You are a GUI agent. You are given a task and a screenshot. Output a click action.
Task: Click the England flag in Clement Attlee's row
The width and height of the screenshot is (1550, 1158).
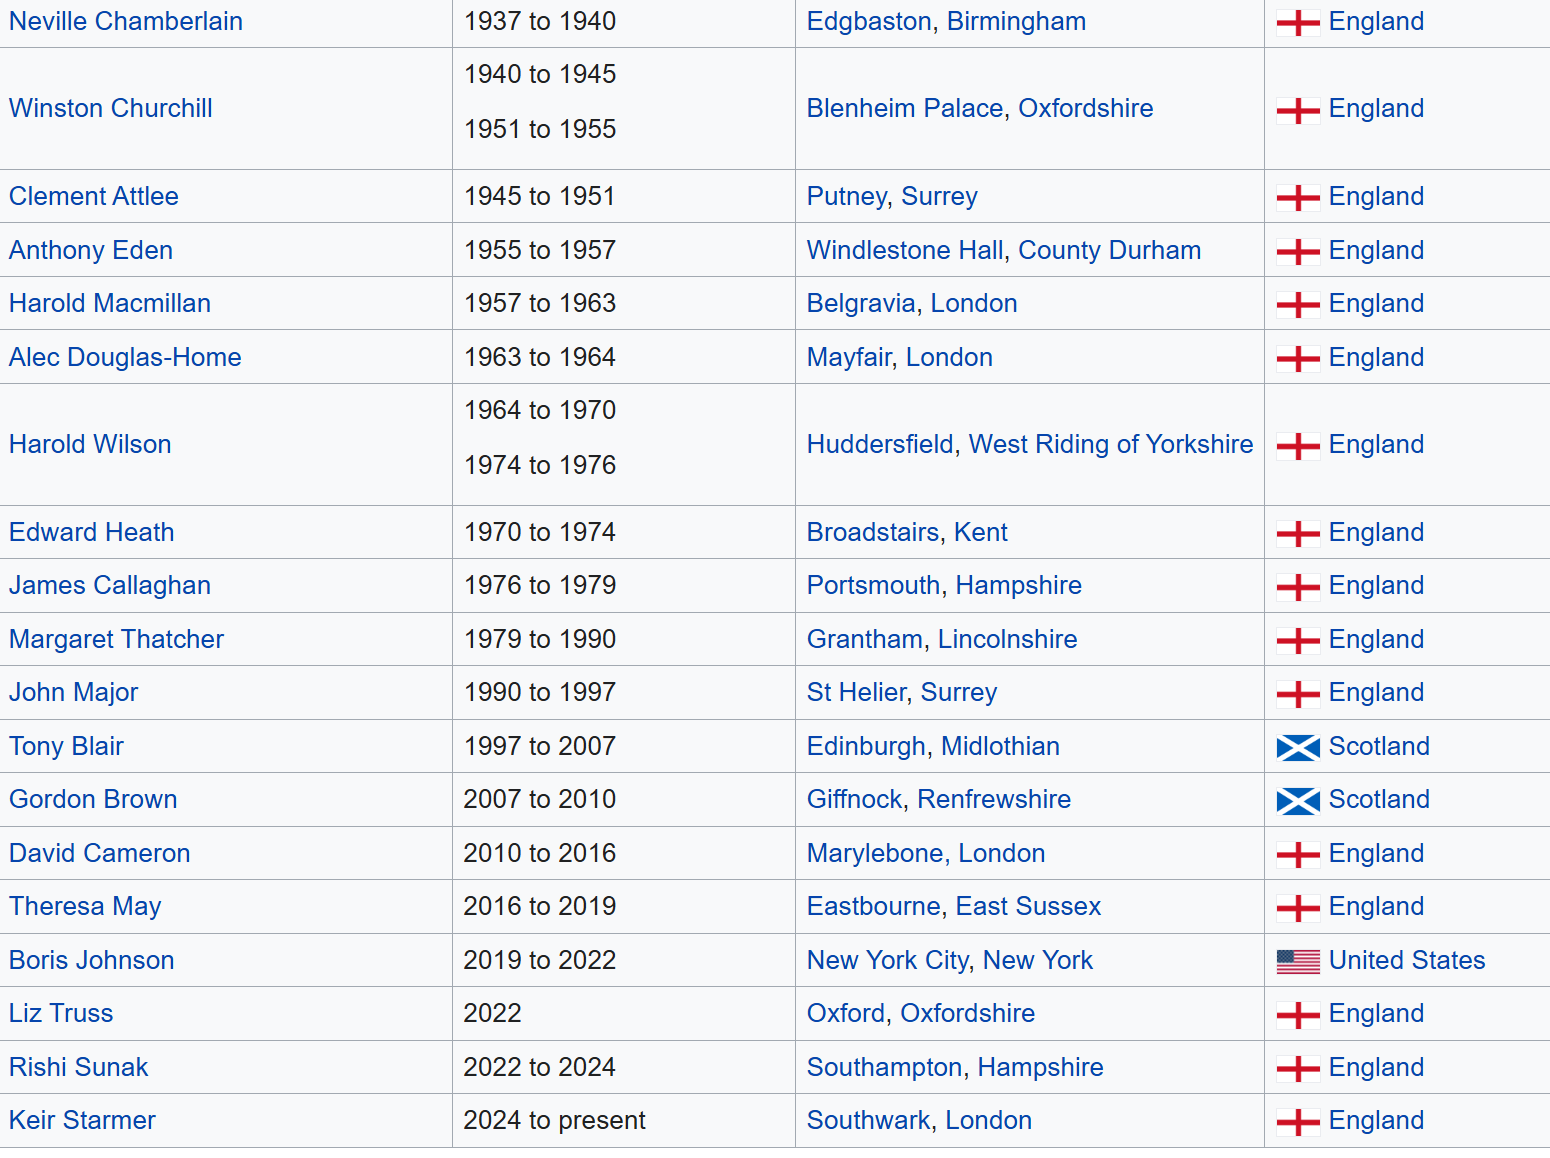click(x=1298, y=198)
